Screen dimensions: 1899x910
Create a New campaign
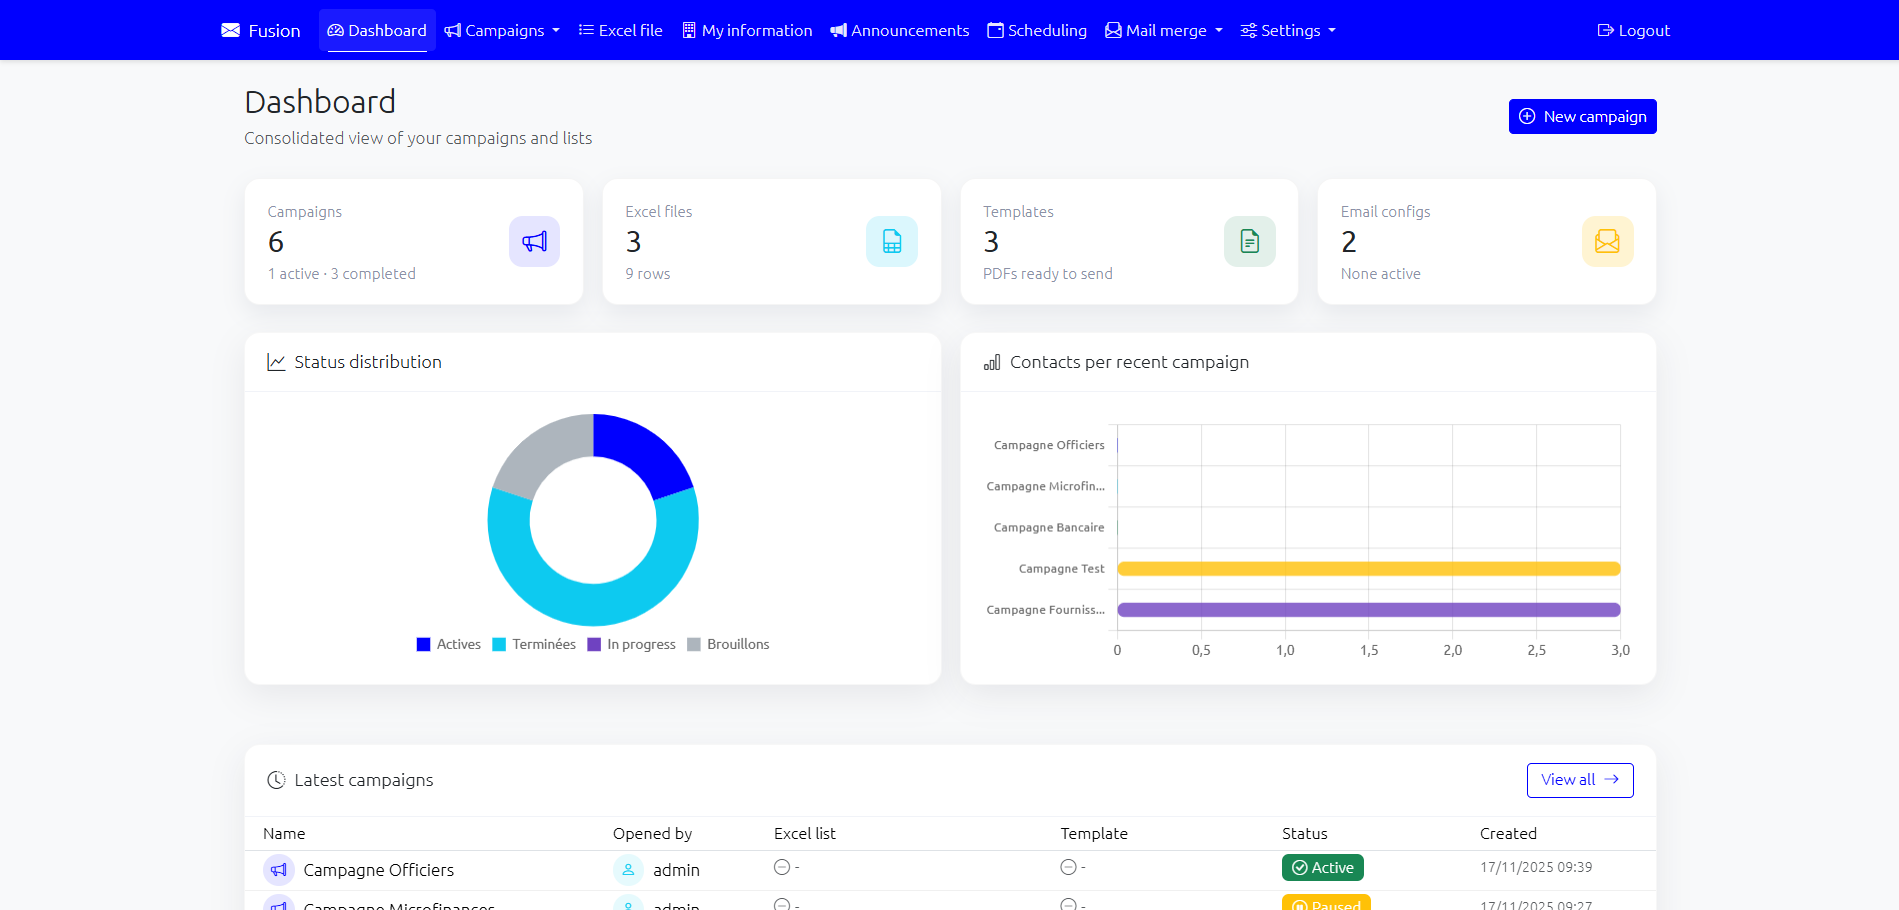(x=1582, y=117)
